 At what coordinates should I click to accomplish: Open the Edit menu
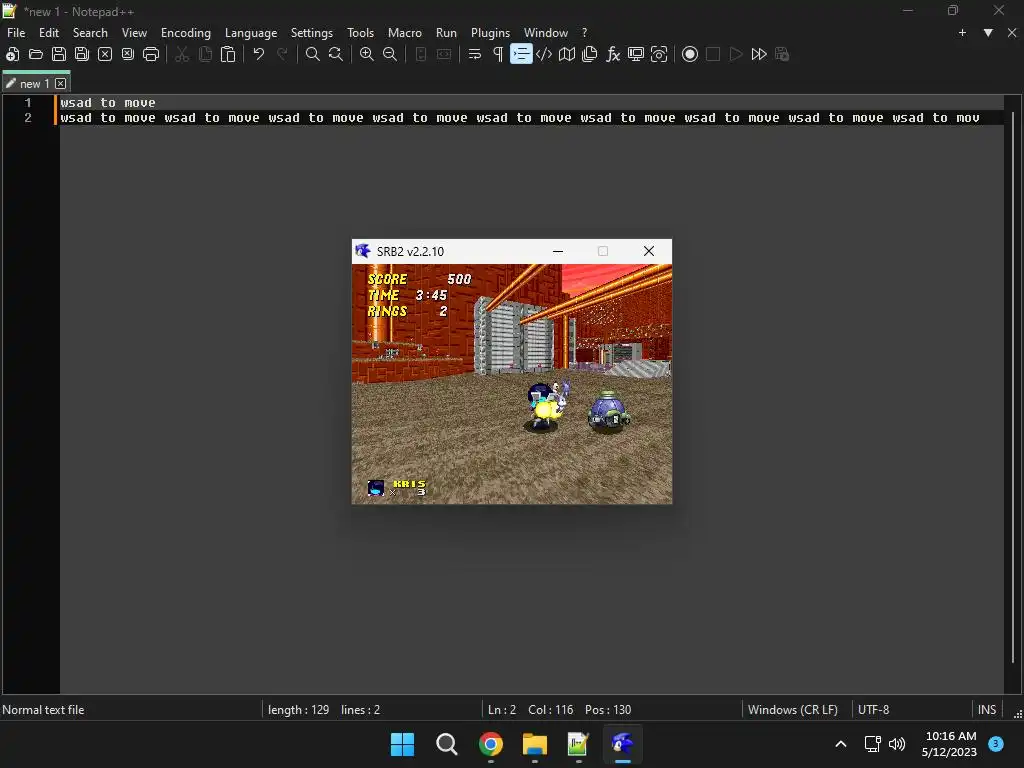49,33
